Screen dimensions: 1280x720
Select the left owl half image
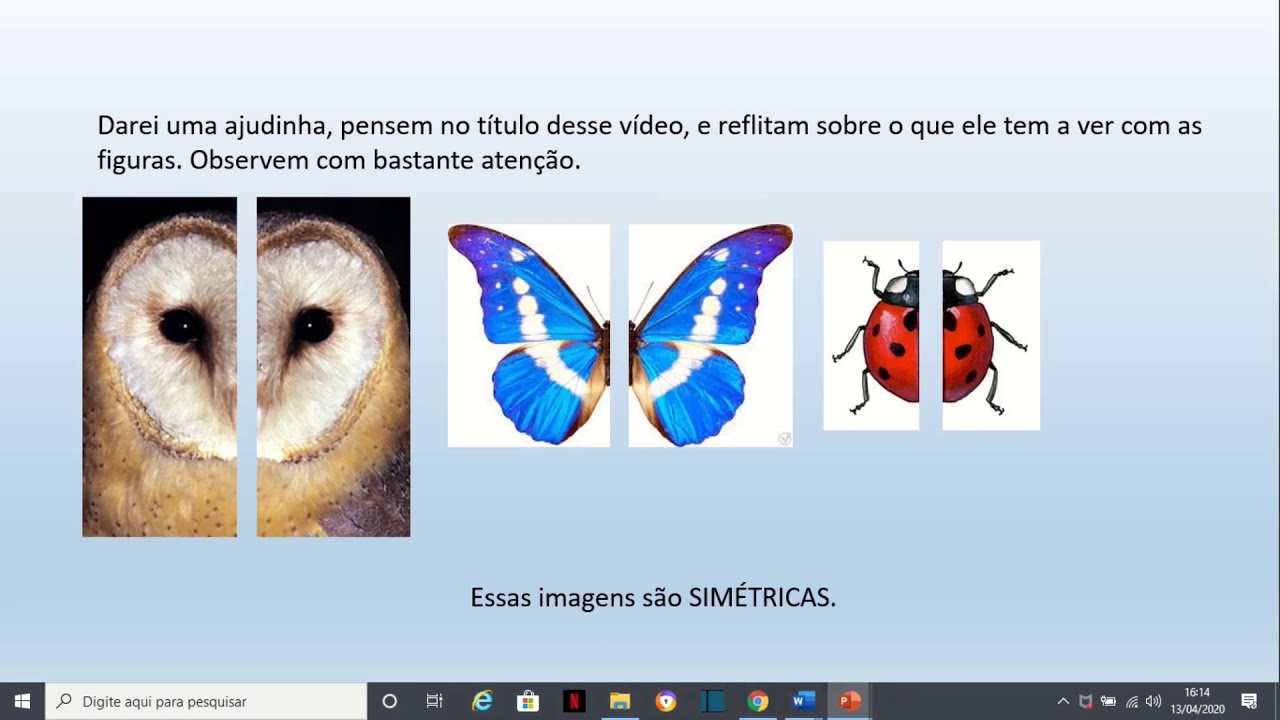[160, 367]
